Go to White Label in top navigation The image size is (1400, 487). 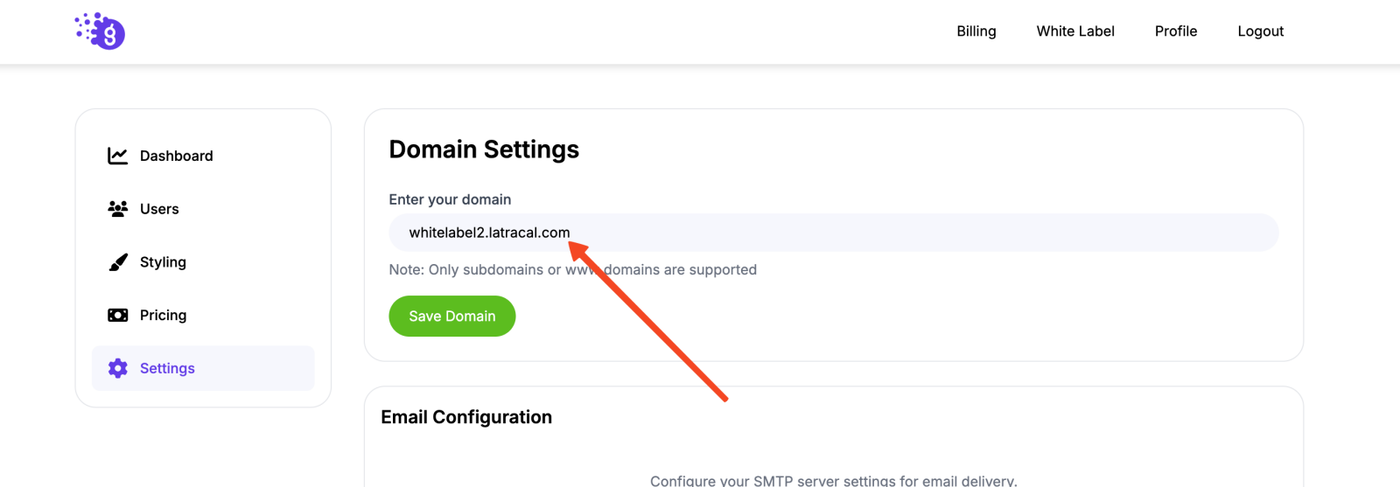(x=1075, y=31)
